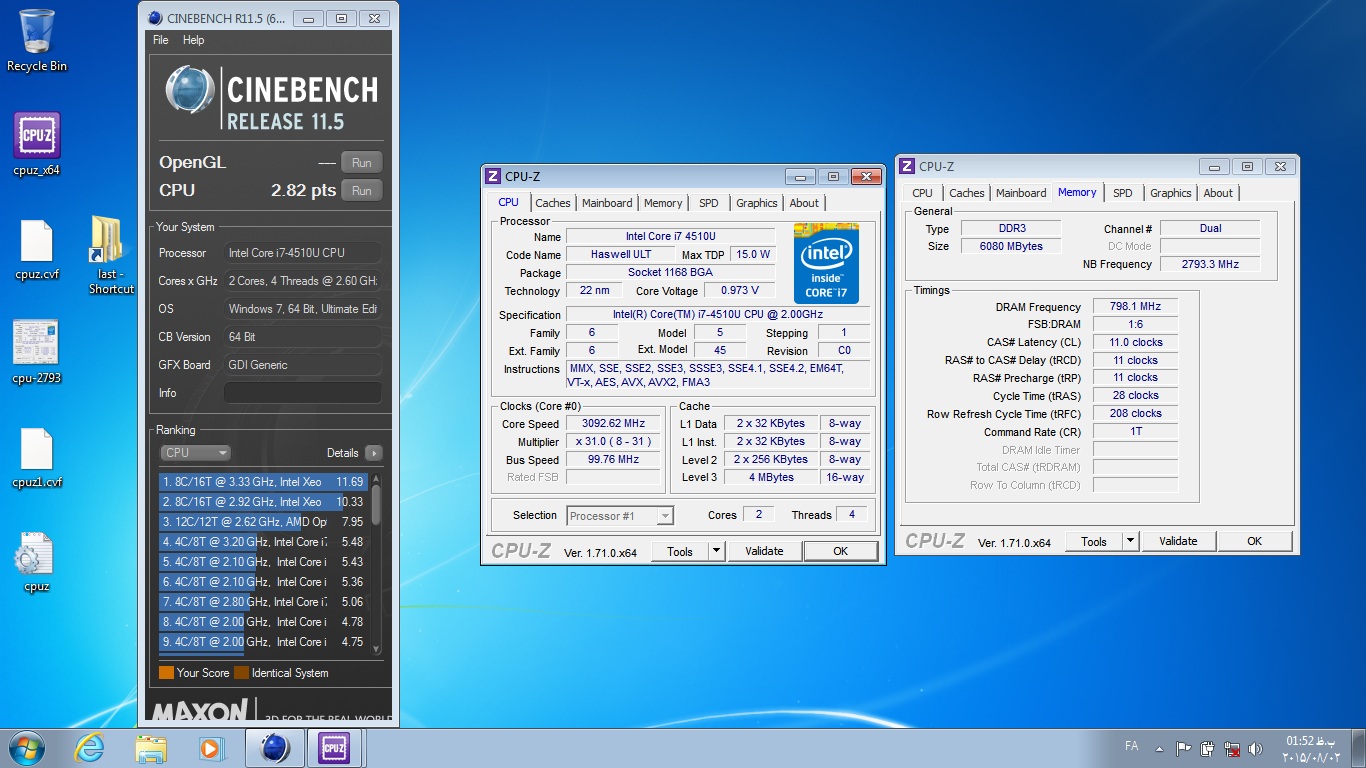
Task: Select the cpu-2793 image file icon
Action: 37,352
